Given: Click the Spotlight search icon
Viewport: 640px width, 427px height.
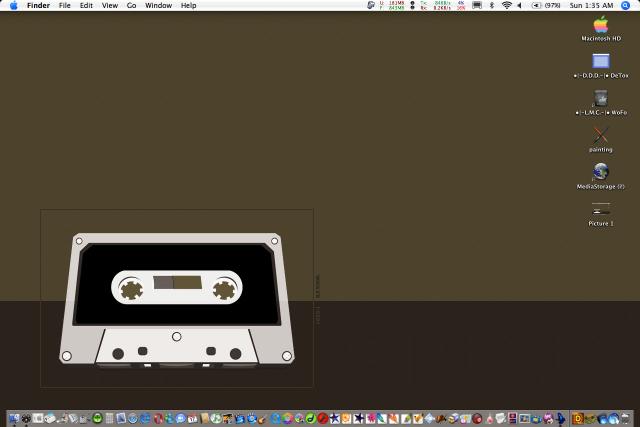Looking at the screenshot, I should 625,5.
